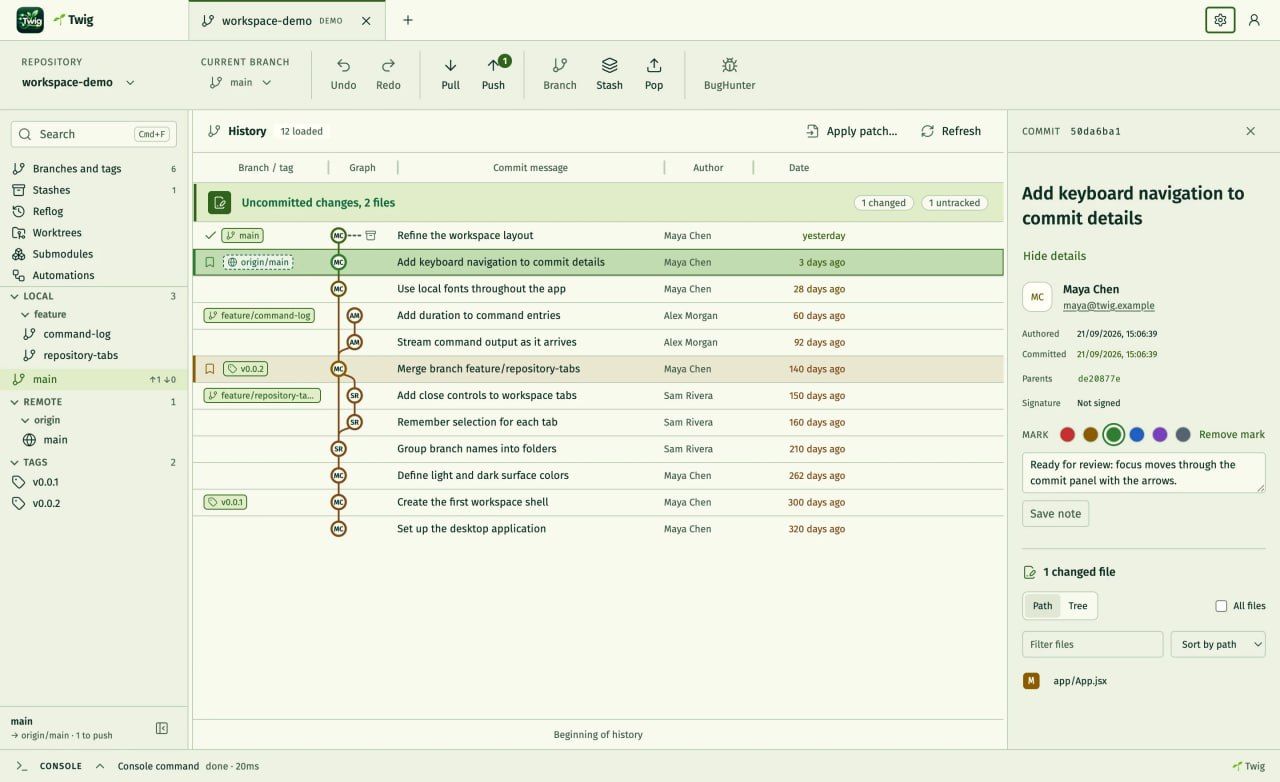Enable the All files checkbox
This screenshot has width=1280, height=782.
coord(1221,606)
